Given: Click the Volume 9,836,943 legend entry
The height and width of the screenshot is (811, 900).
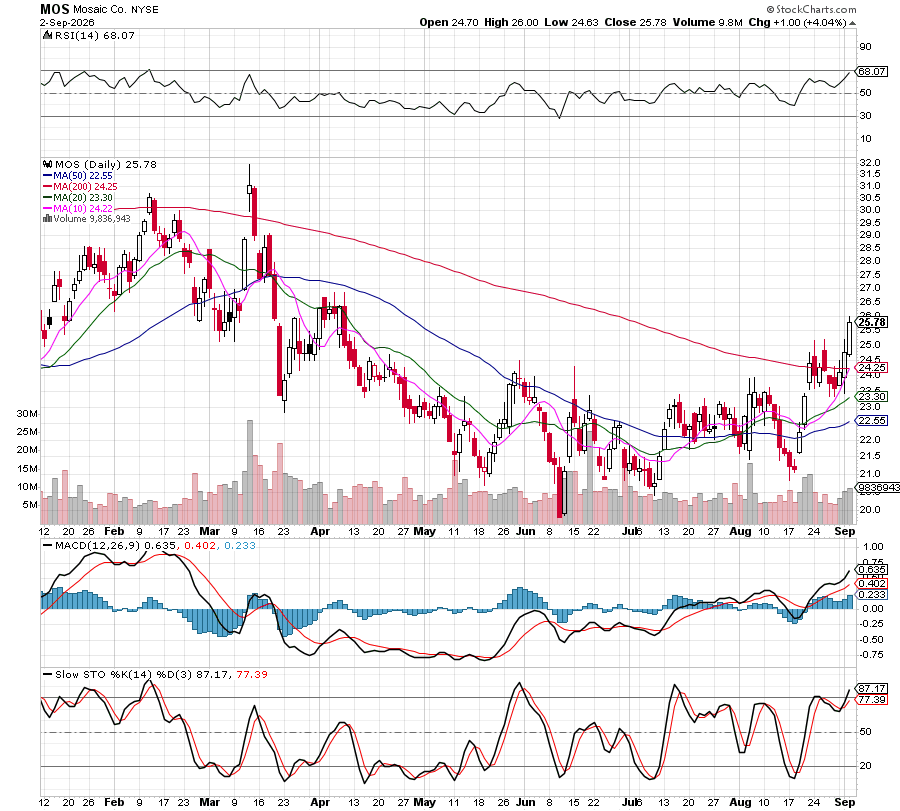Looking at the screenshot, I should coord(92,219).
